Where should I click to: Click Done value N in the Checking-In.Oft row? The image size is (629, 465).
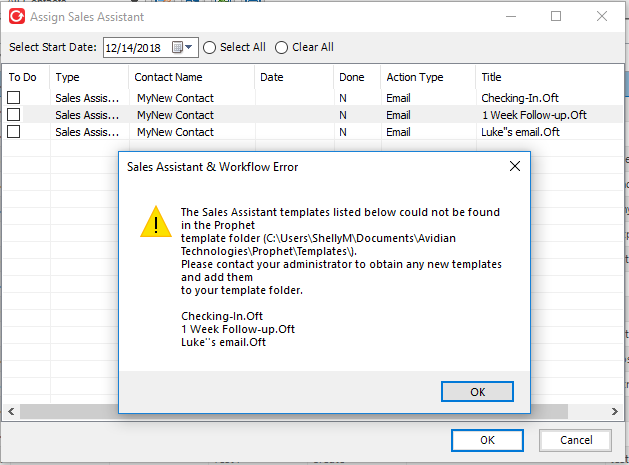pyautogui.click(x=343, y=98)
